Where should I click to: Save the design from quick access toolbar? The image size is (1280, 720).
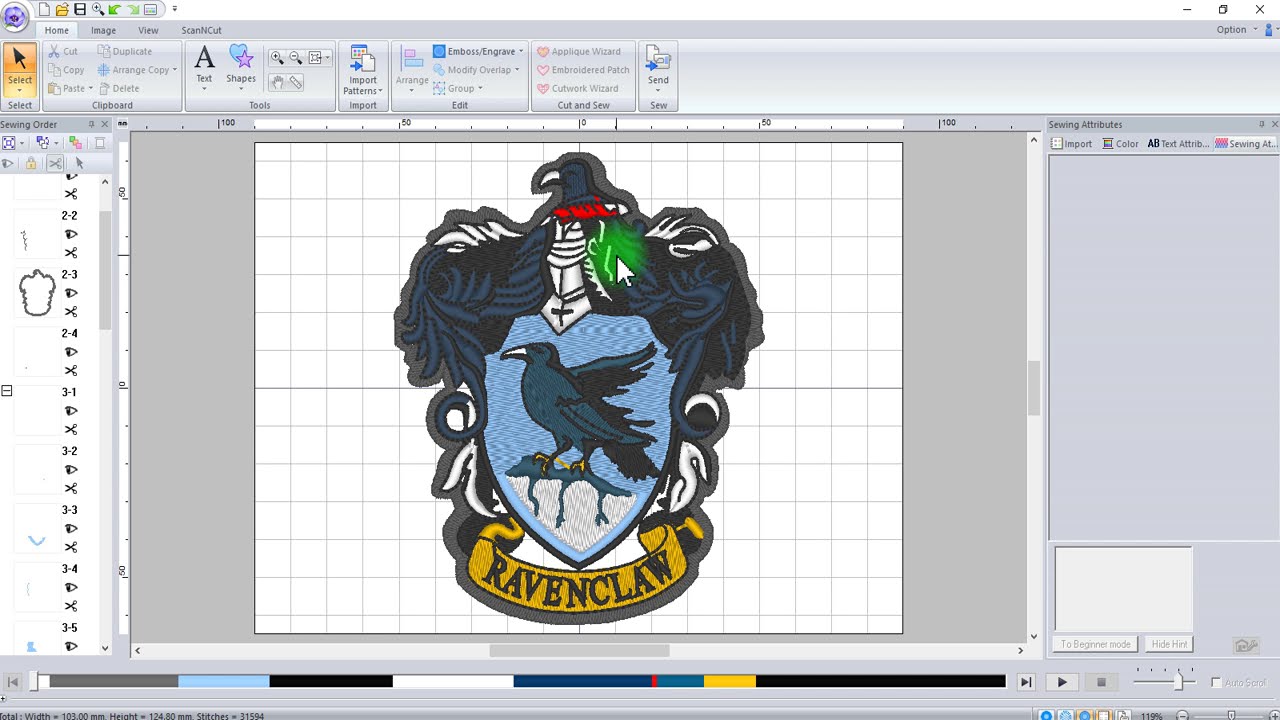coord(80,9)
